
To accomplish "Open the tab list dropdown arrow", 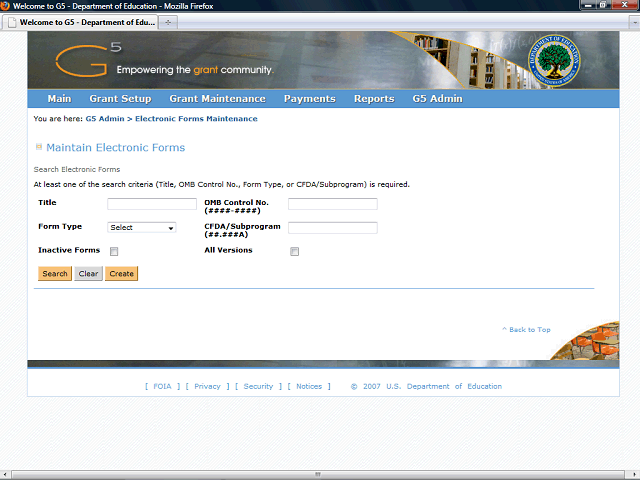I will [634, 23].
